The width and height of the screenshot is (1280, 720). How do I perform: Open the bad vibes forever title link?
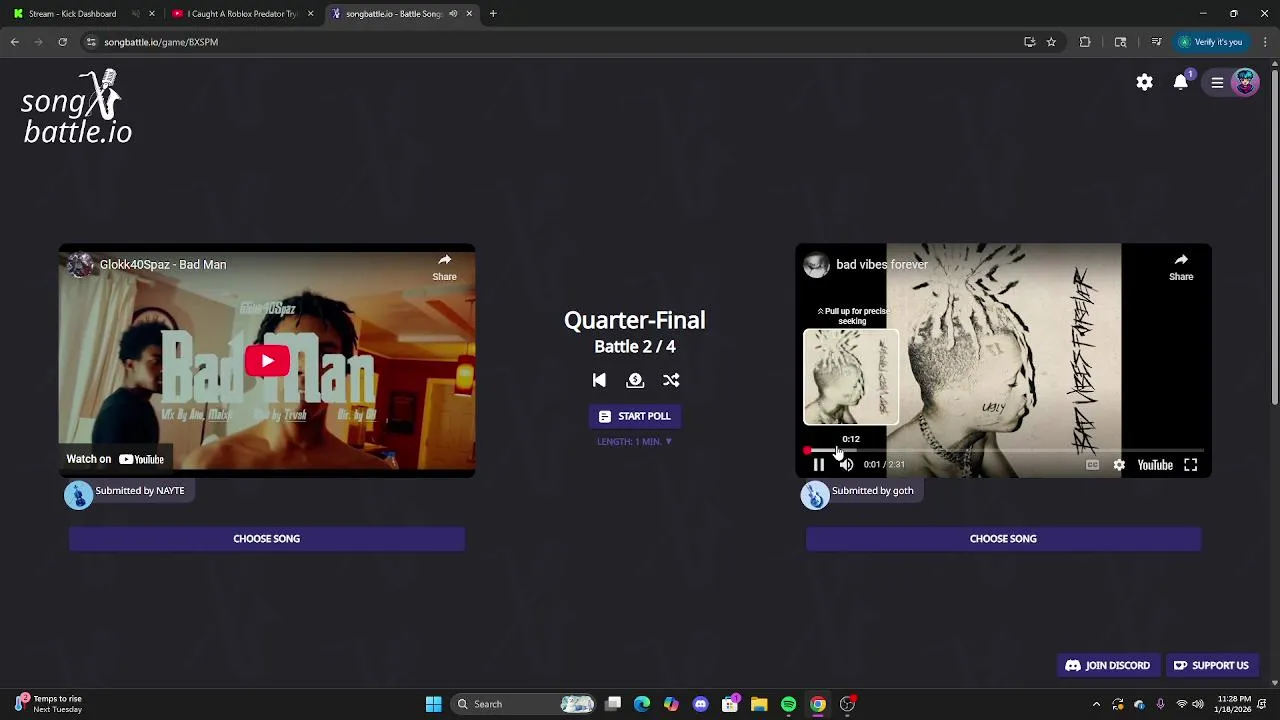882,265
